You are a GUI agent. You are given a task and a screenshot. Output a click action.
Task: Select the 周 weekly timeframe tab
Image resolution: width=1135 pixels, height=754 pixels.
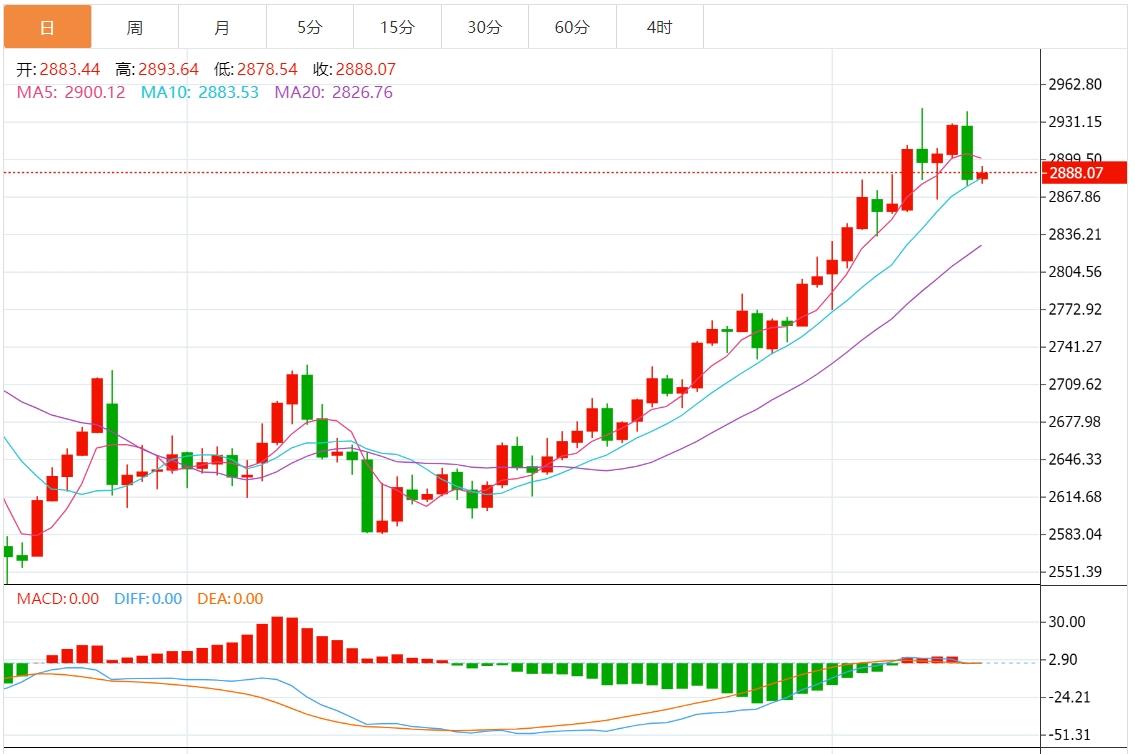click(x=134, y=27)
